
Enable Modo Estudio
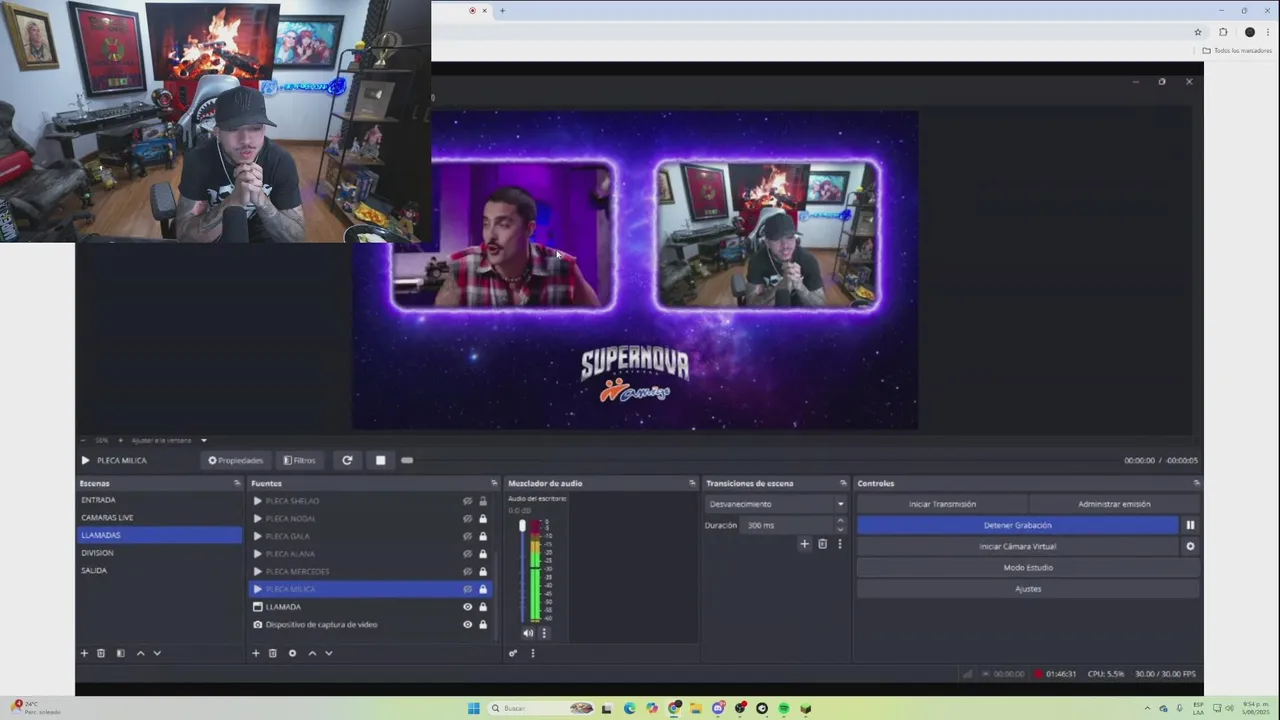click(1028, 567)
